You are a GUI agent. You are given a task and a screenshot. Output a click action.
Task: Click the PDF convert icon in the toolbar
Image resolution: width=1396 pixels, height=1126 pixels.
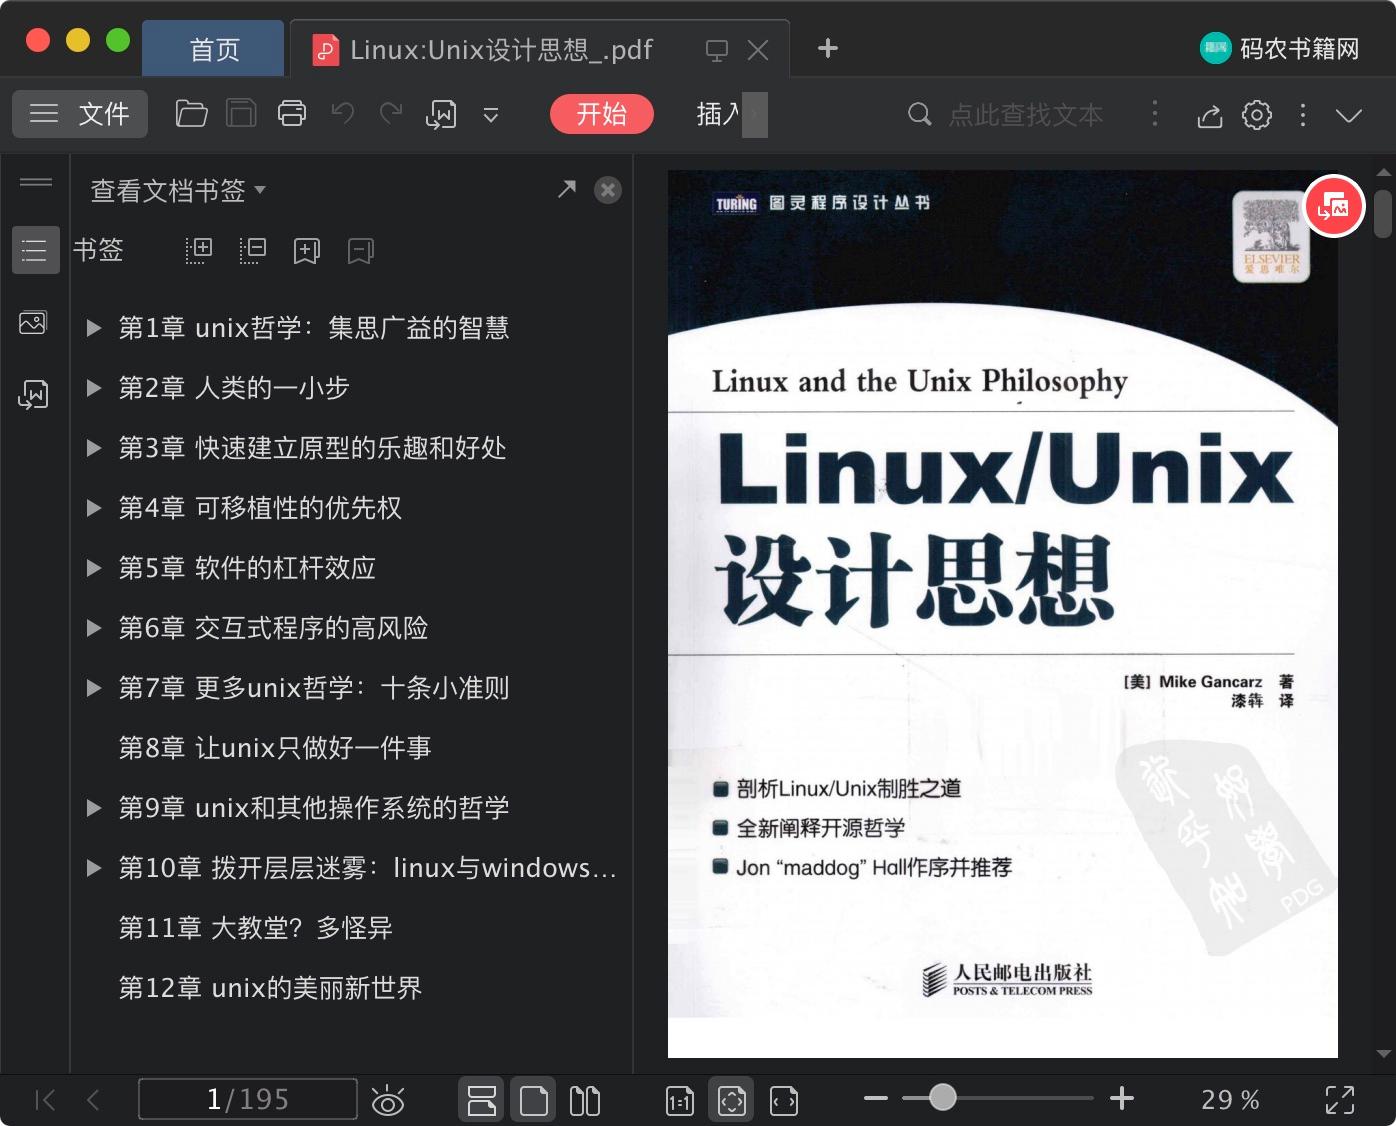pyautogui.click(x=441, y=114)
